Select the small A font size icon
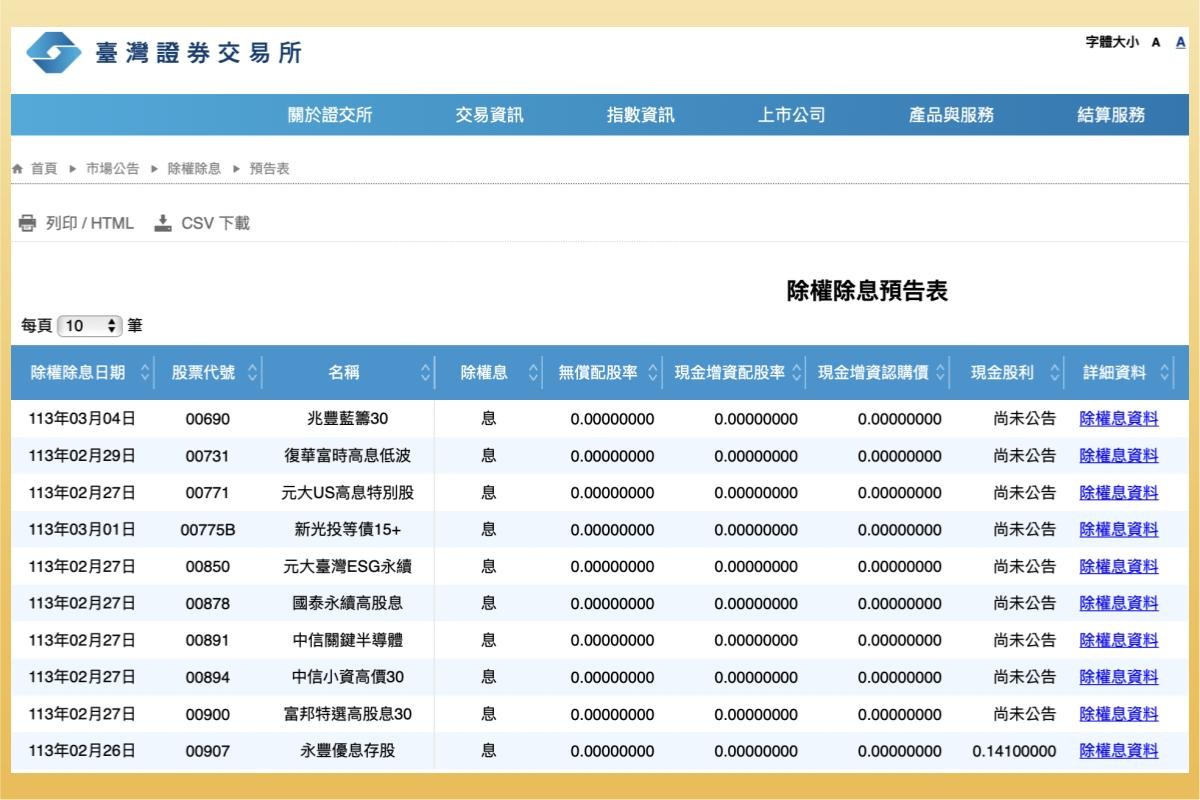Viewport: 1200px width, 800px height. coord(1157,42)
